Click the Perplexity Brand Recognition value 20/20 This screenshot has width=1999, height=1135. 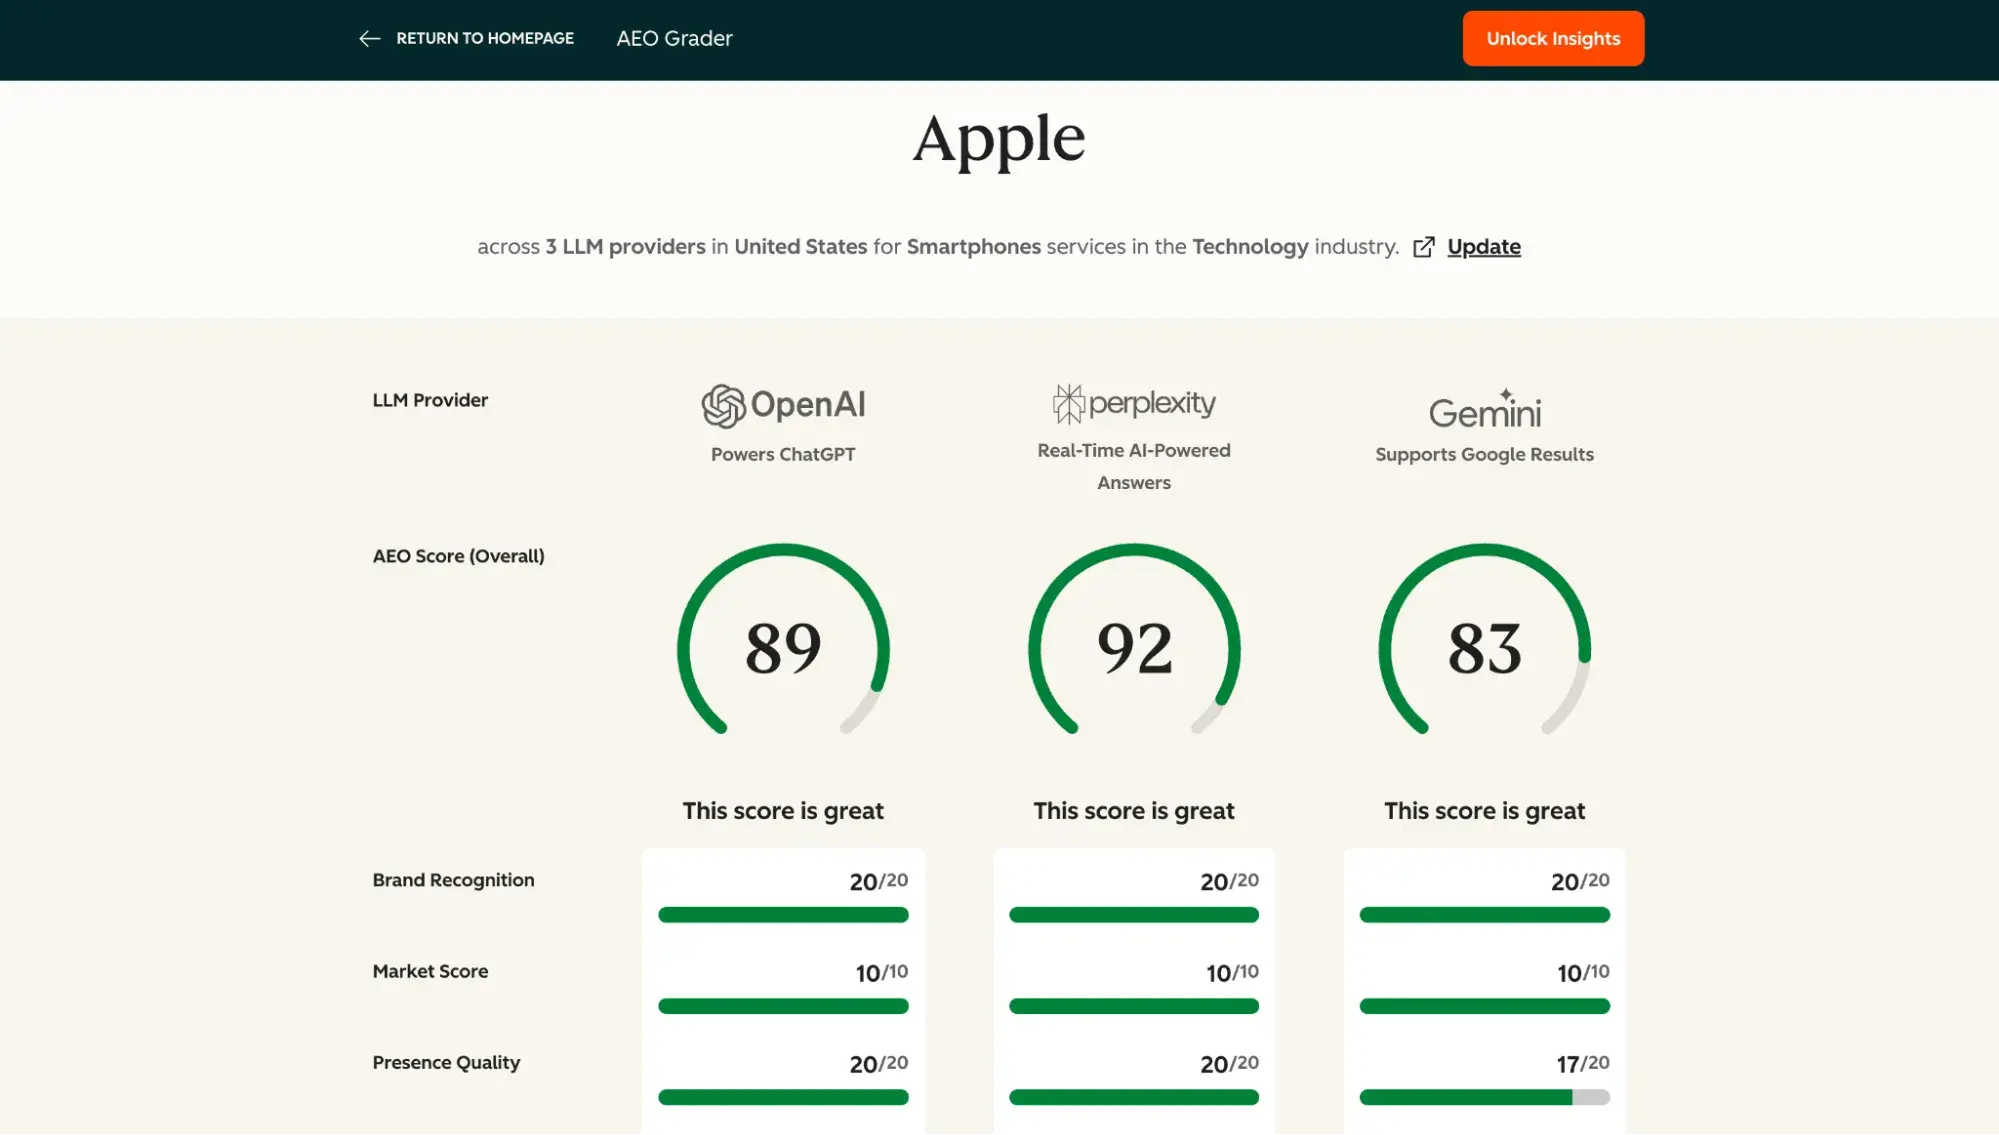1230,882
